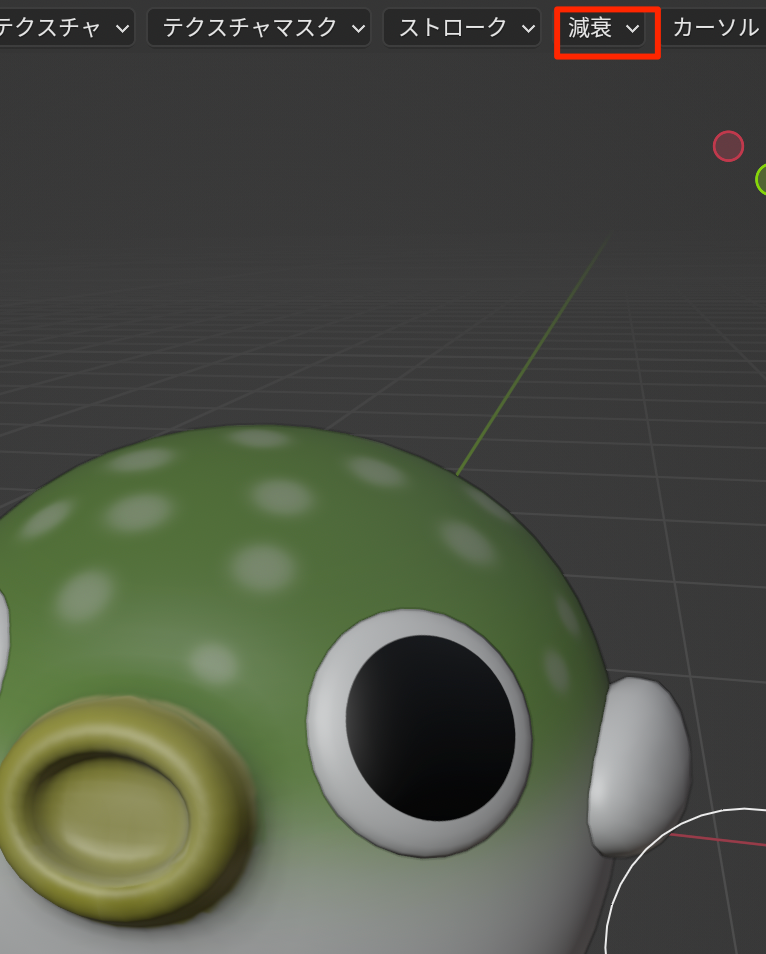This screenshot has height=954, width=766.
Task: Click the empty viewport background above the fish
Action: coord(300,200)
